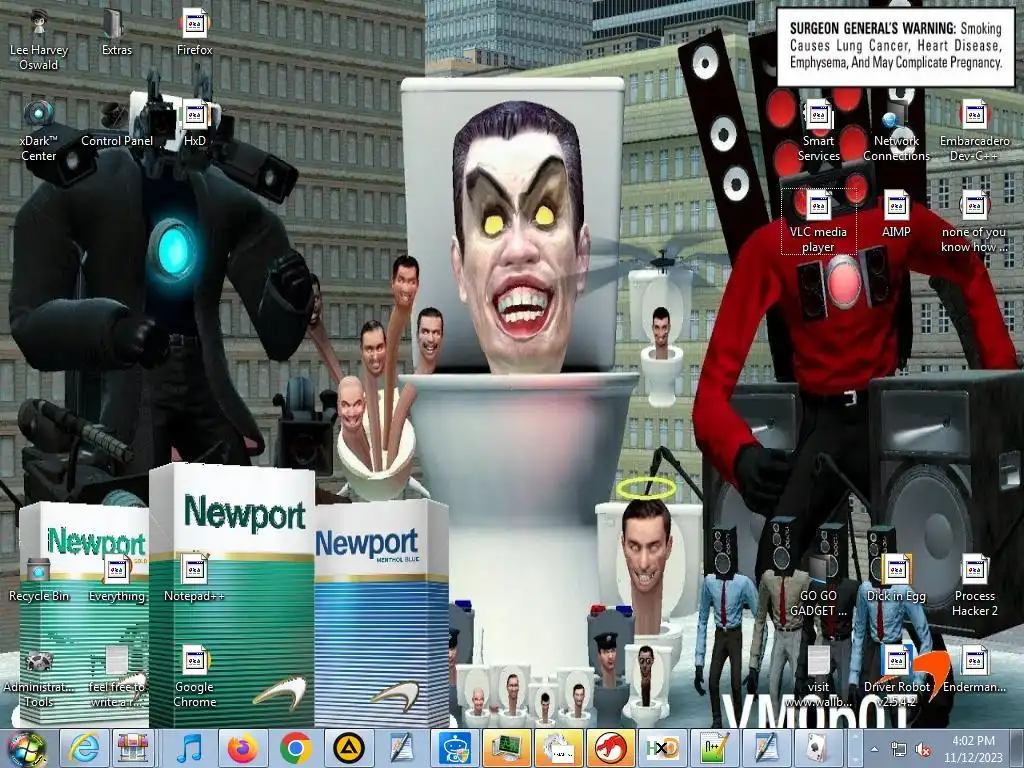Open the Extras desktop shortcut
1024x768 pixels.
[116, 33]
